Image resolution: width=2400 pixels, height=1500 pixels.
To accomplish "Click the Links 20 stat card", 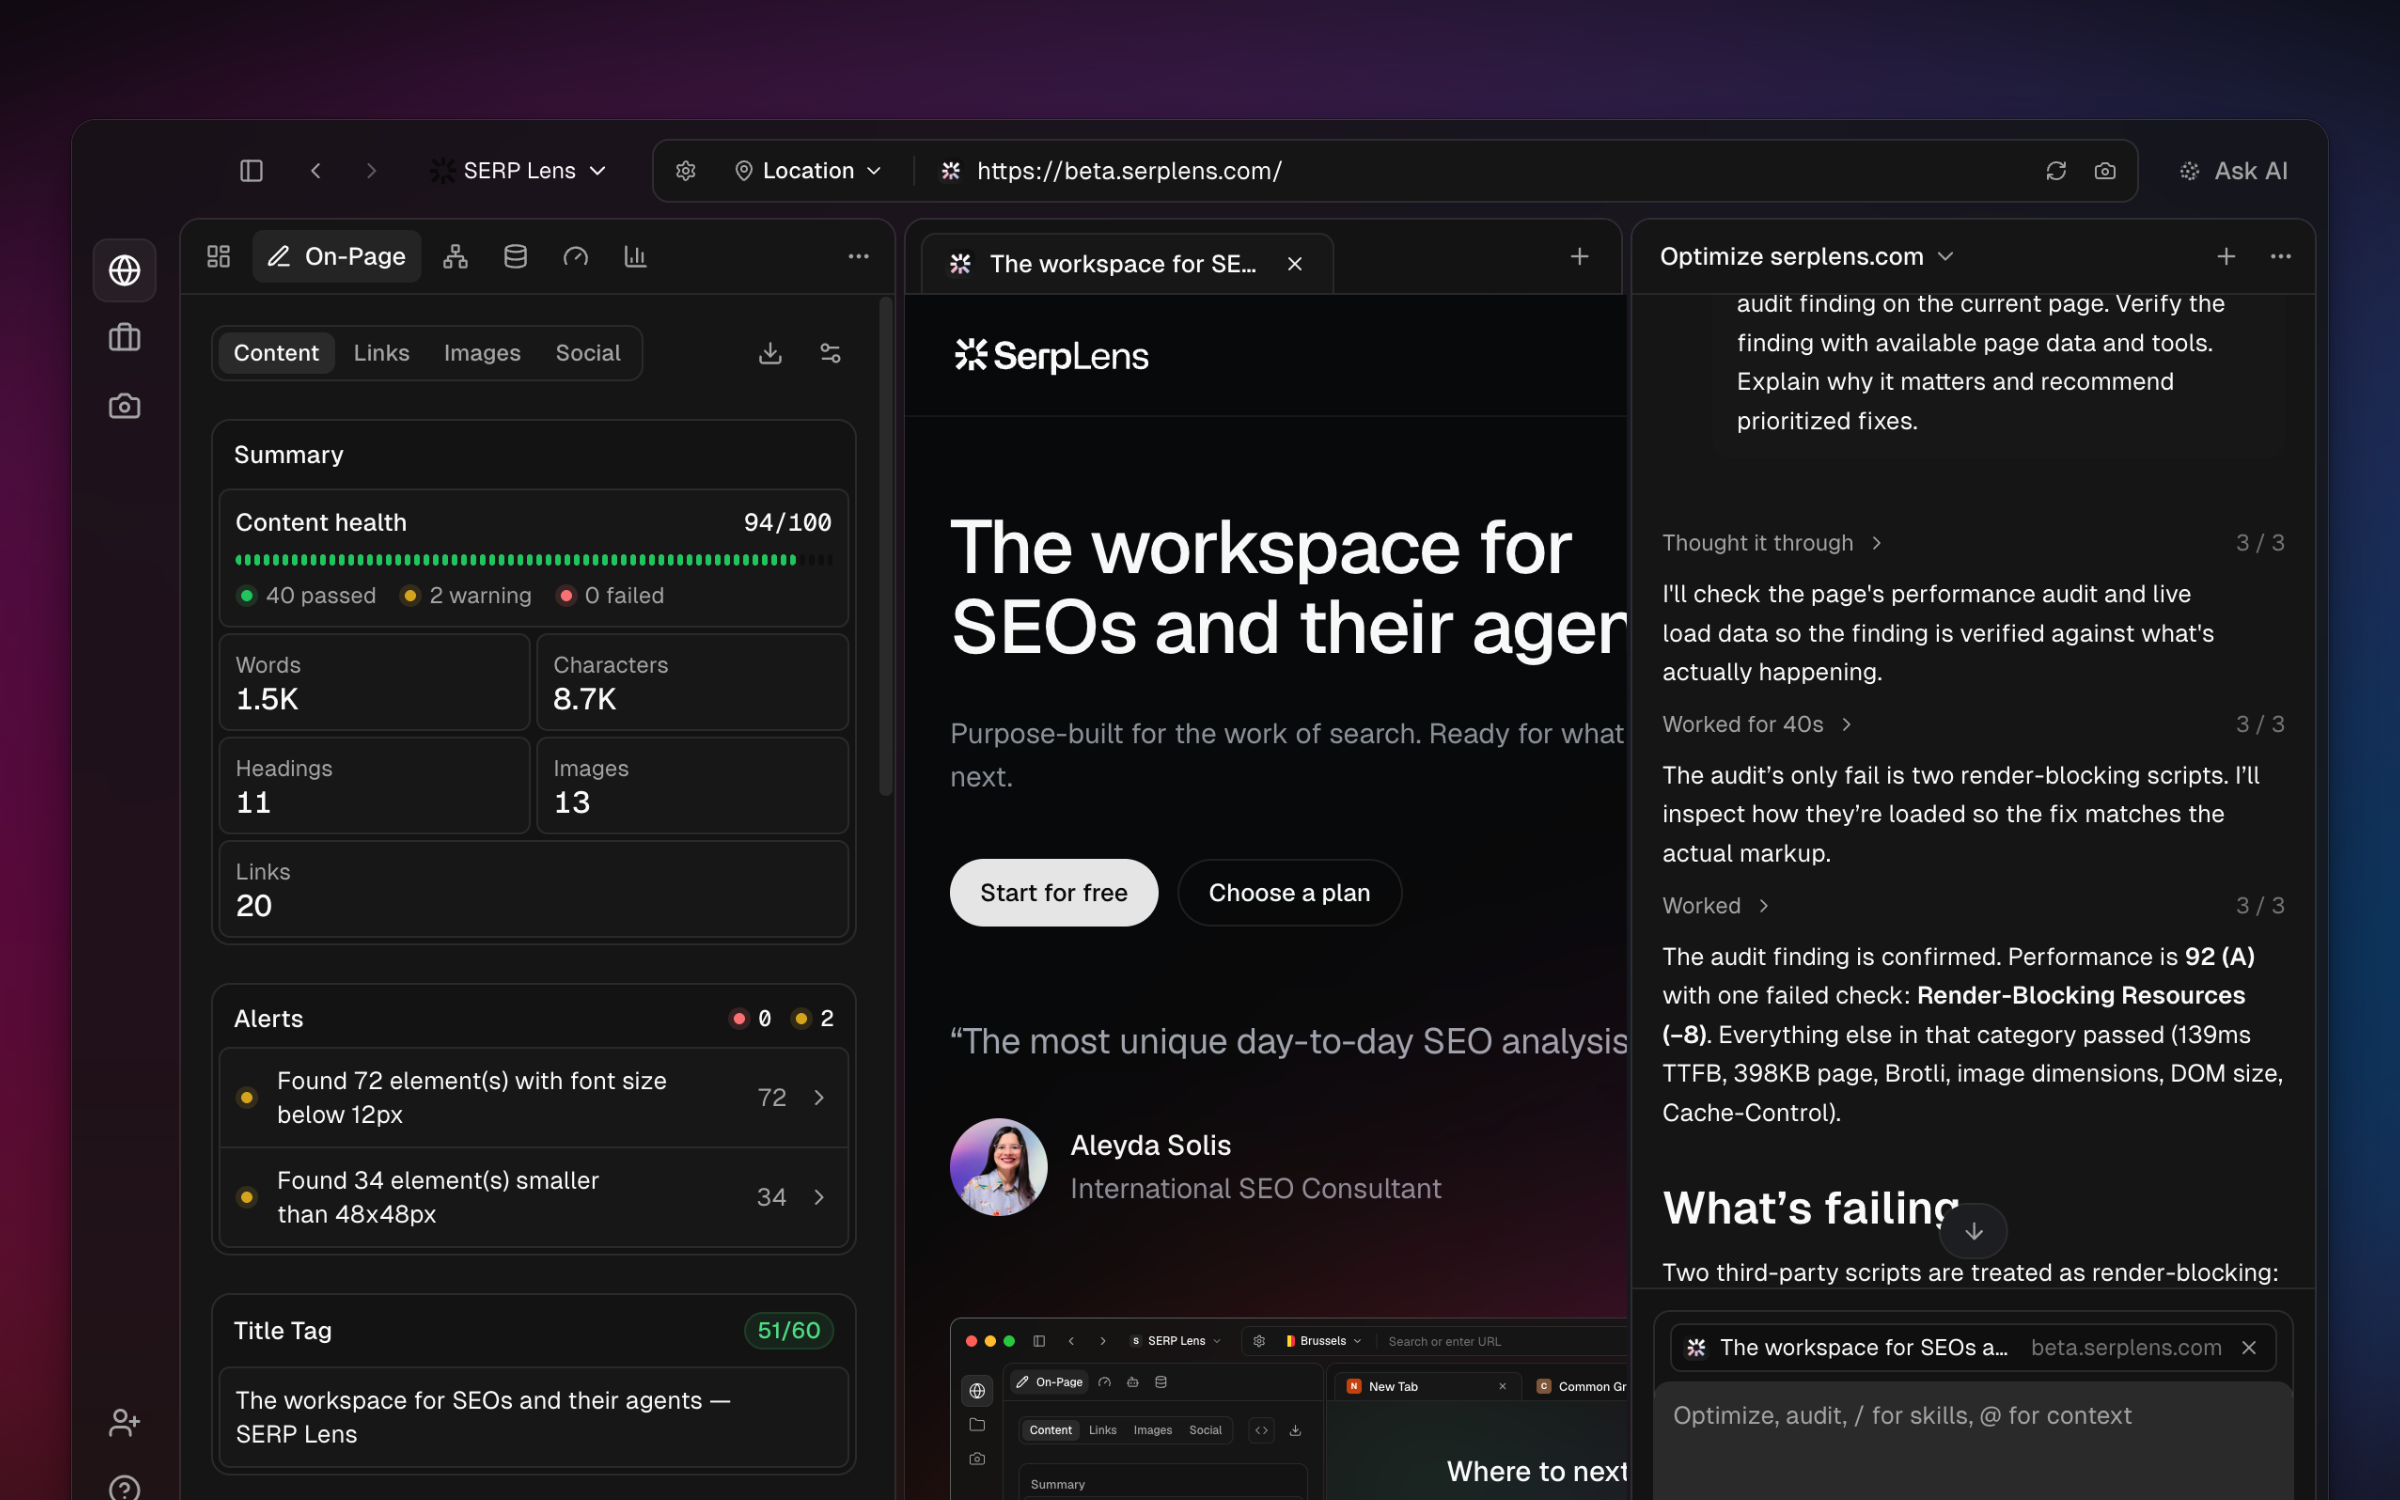I will [534, 889].
